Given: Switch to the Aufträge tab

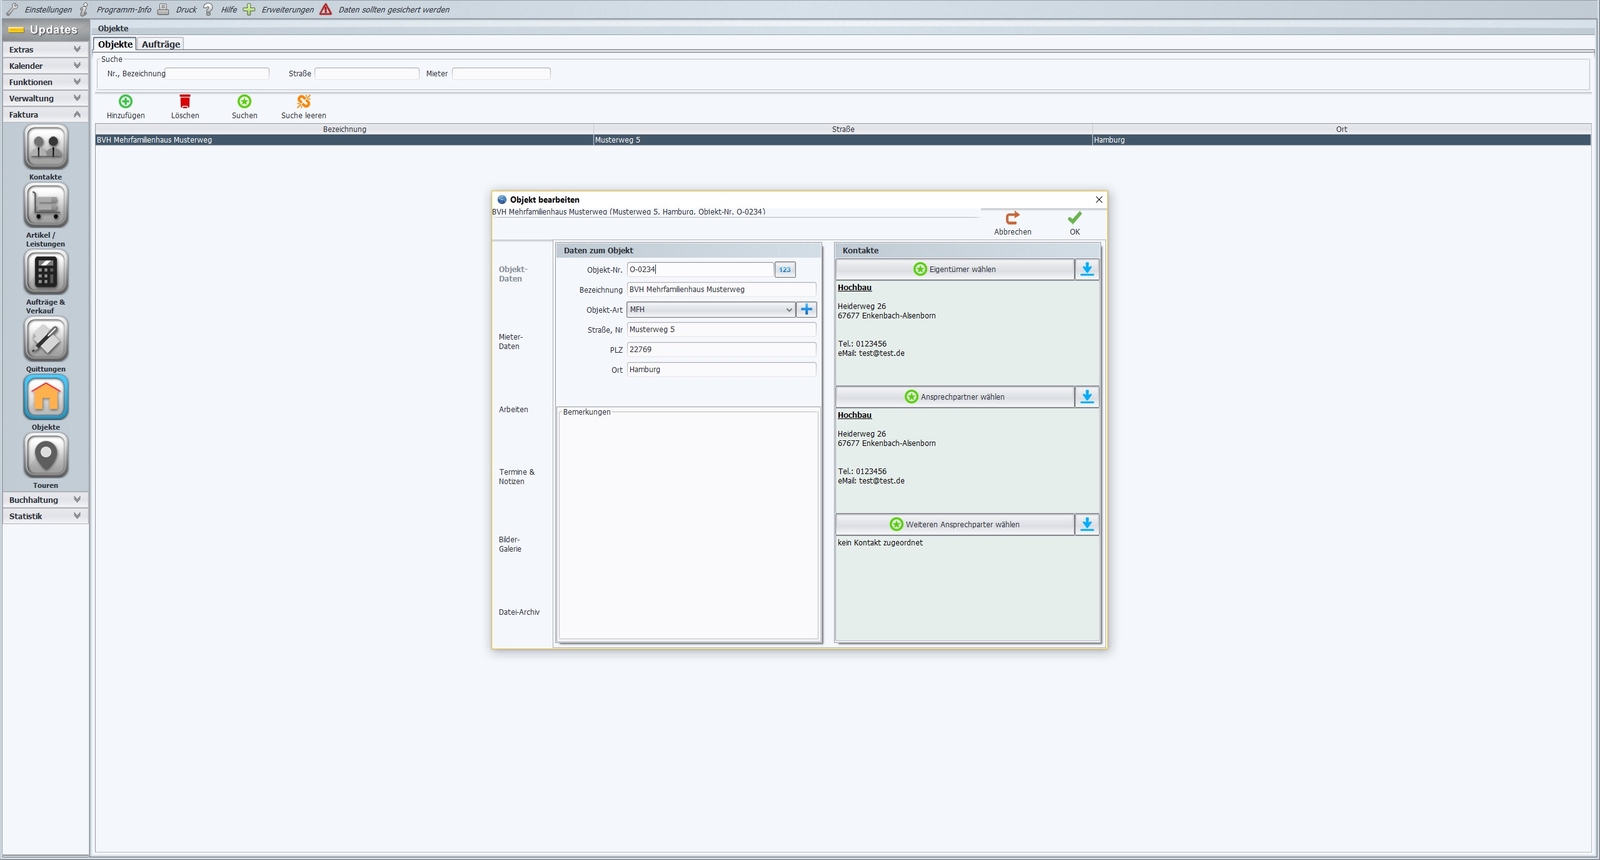Looking at the screenshot, I should pos(161,44).
